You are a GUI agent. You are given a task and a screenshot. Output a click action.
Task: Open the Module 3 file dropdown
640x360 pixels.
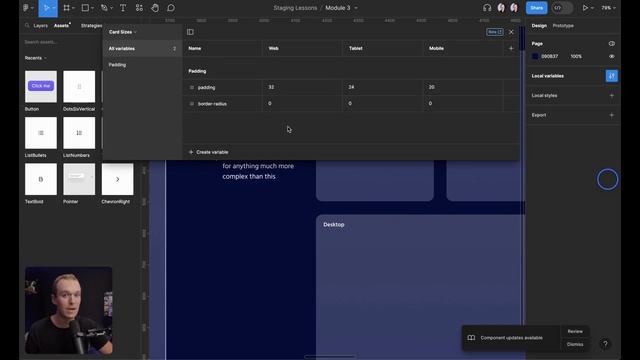[x=356, y=8]
